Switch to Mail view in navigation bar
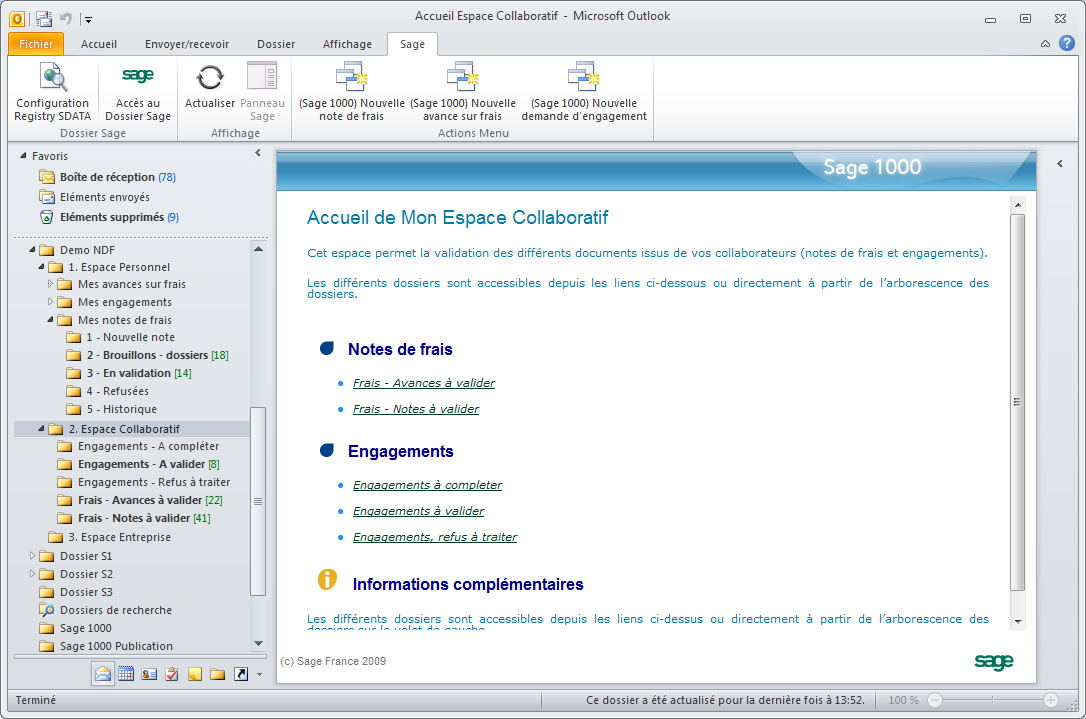This screenshot has height=719, width=1086. [x=103, y=674]
